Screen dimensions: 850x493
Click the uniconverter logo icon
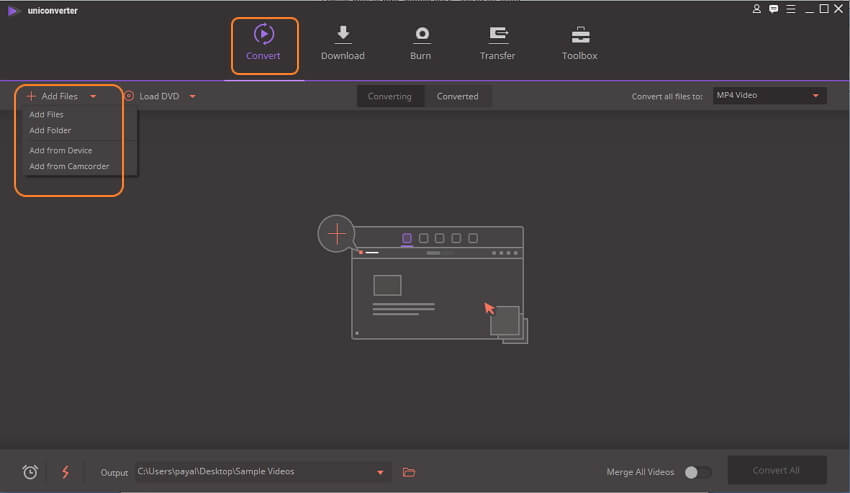pos(14,11)
